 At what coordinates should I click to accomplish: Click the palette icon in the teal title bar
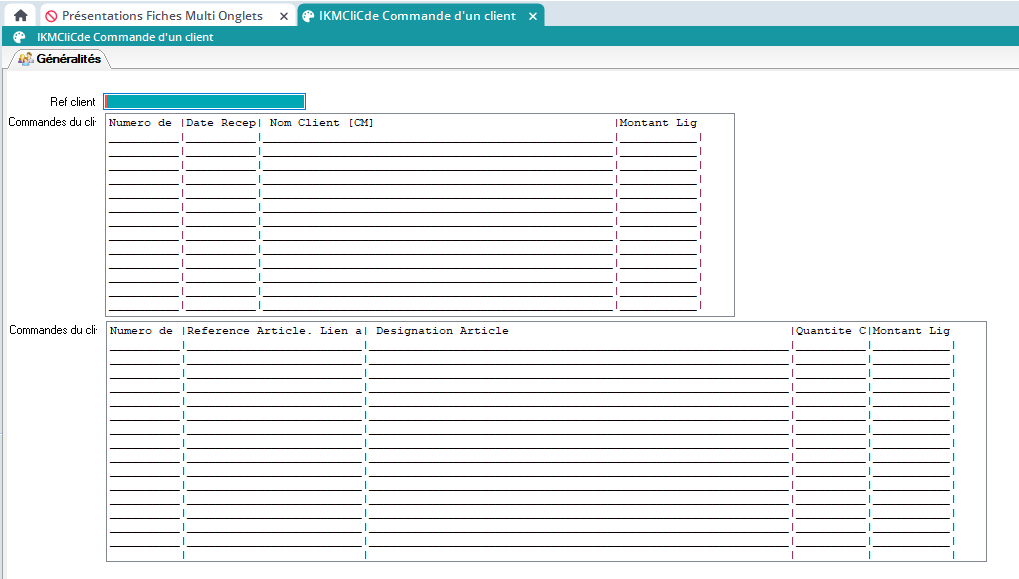19,37
